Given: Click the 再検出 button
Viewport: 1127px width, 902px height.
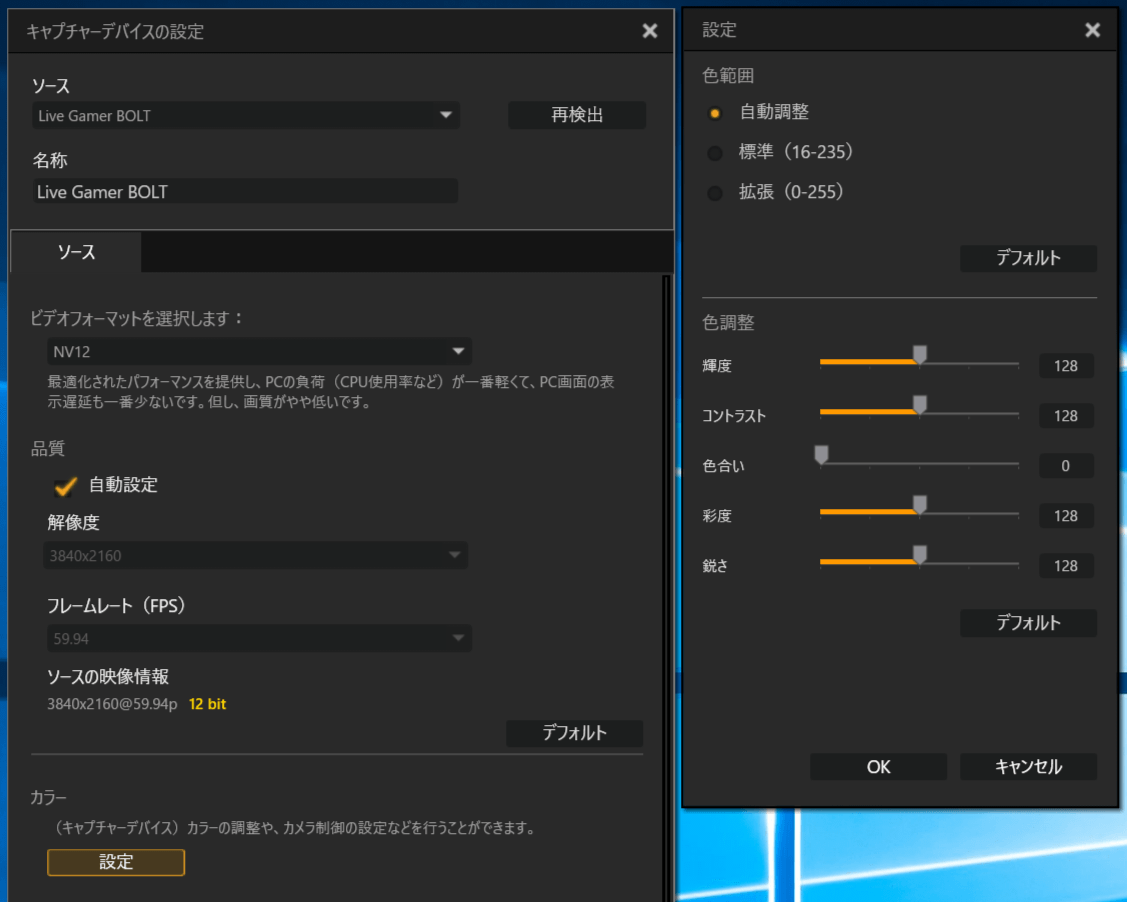Looking at the screenshot, I should pyautogui.click(x=576, y=115).
